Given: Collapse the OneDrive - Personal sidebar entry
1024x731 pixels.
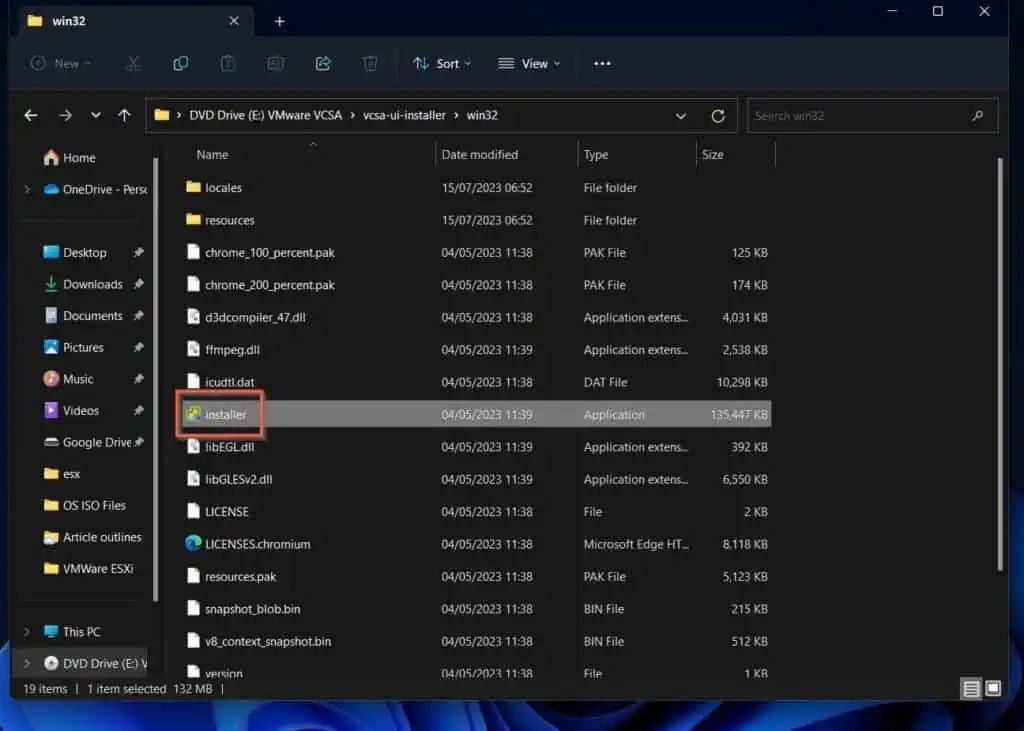Looking at the screenshot, I should [26, 189].
